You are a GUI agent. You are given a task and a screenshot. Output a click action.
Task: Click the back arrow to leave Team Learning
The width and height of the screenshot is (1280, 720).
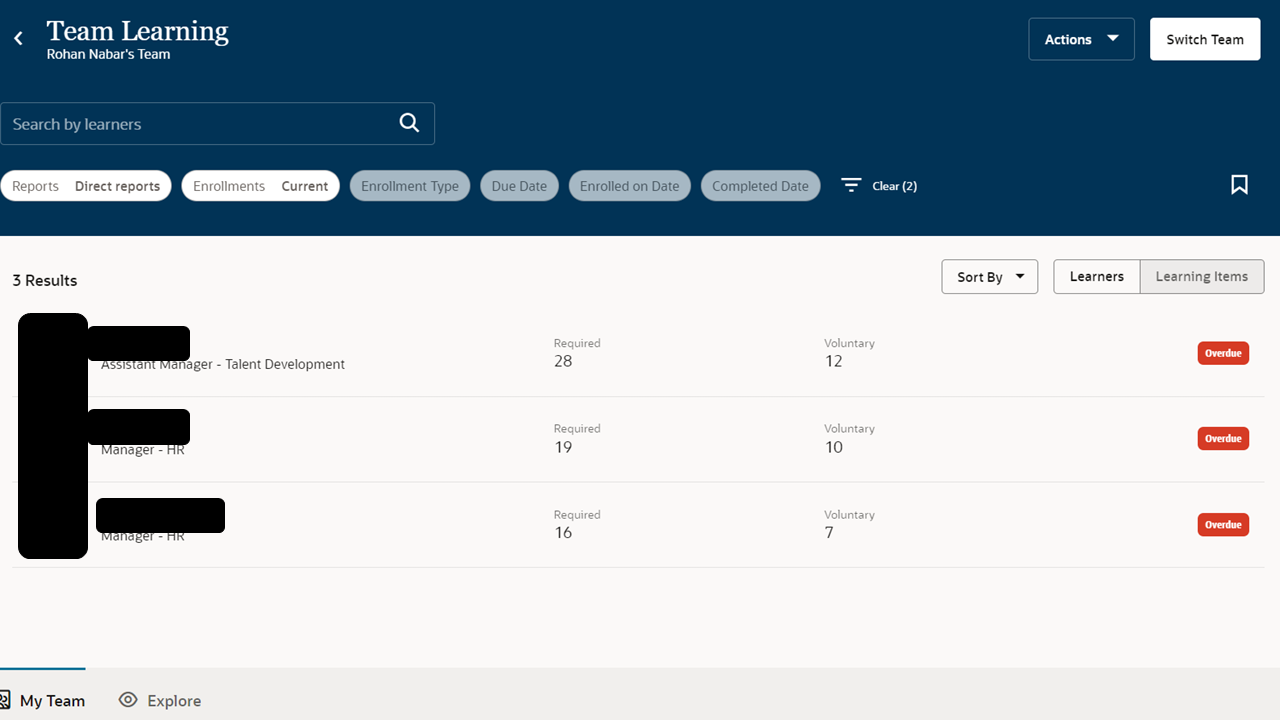pyautogui.click(x=18, y=38)
